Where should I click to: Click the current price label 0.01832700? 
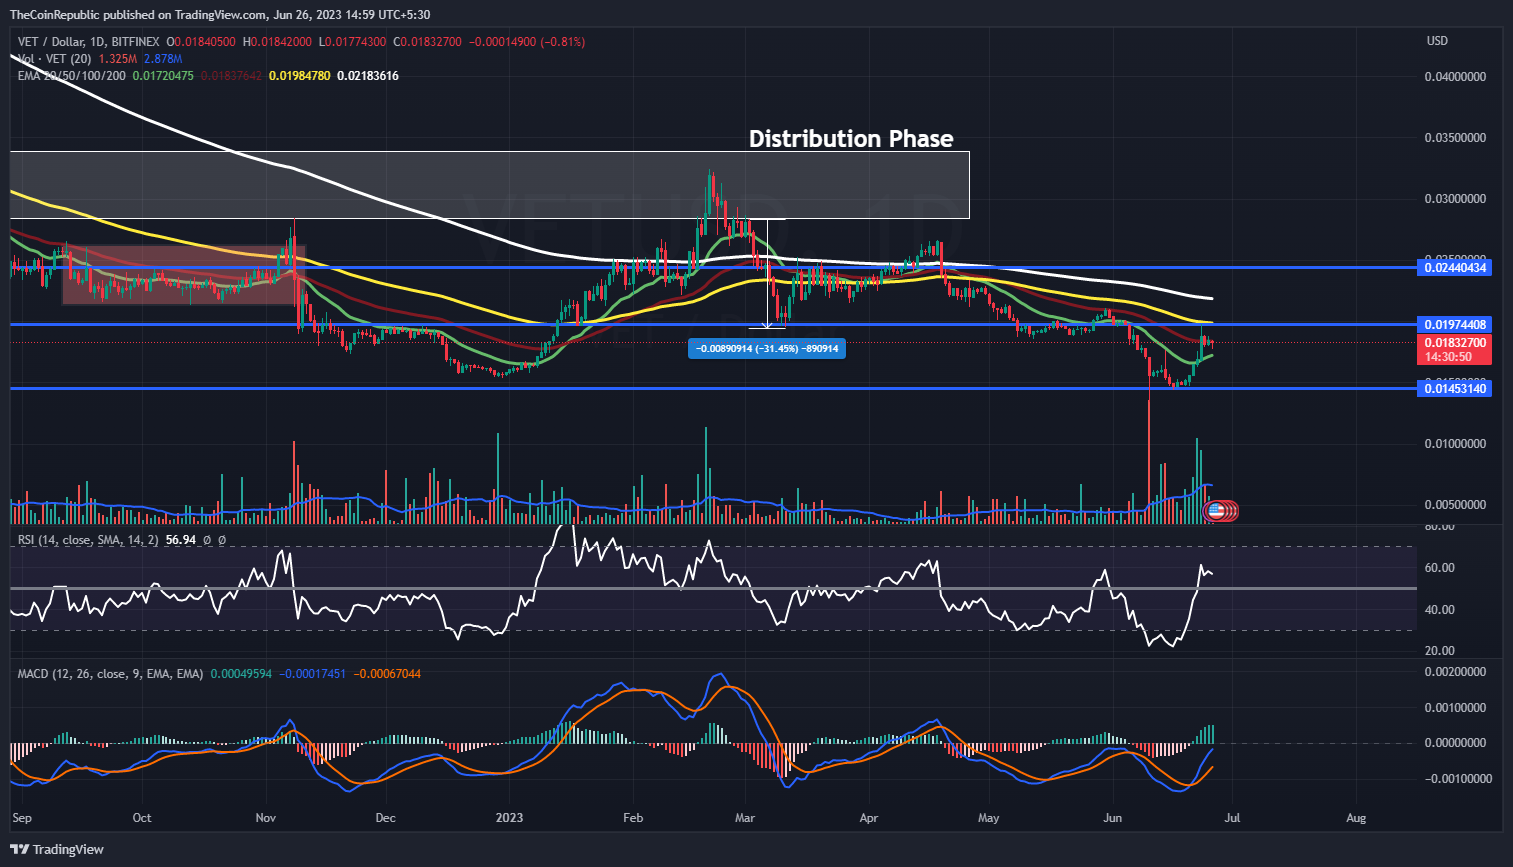click(1455, 343)
